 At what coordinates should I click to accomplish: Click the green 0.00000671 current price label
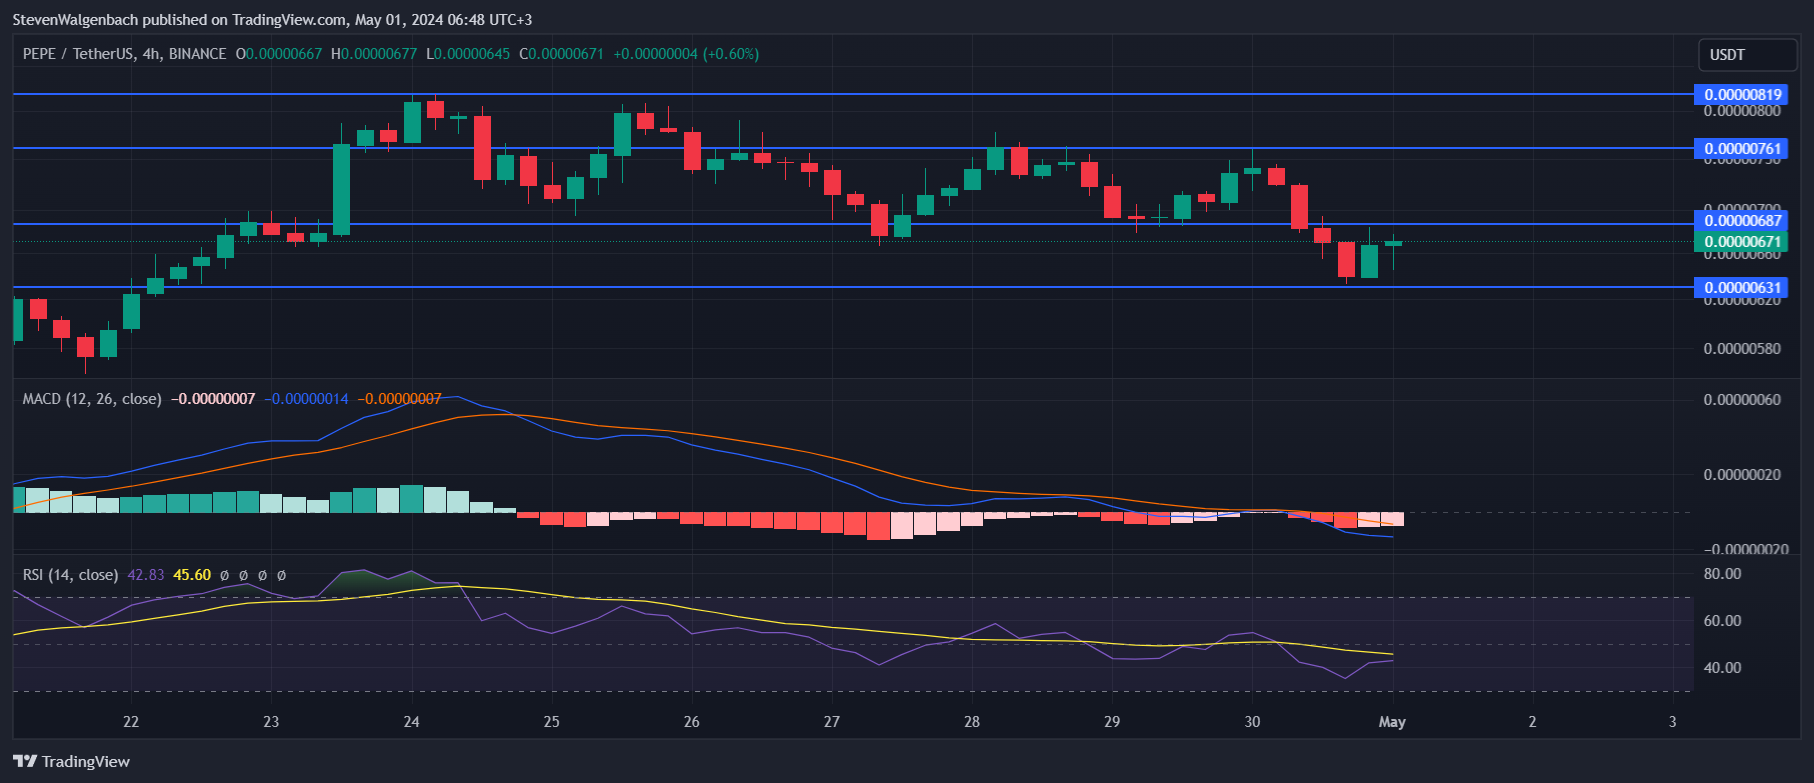tap(1741, 242)
